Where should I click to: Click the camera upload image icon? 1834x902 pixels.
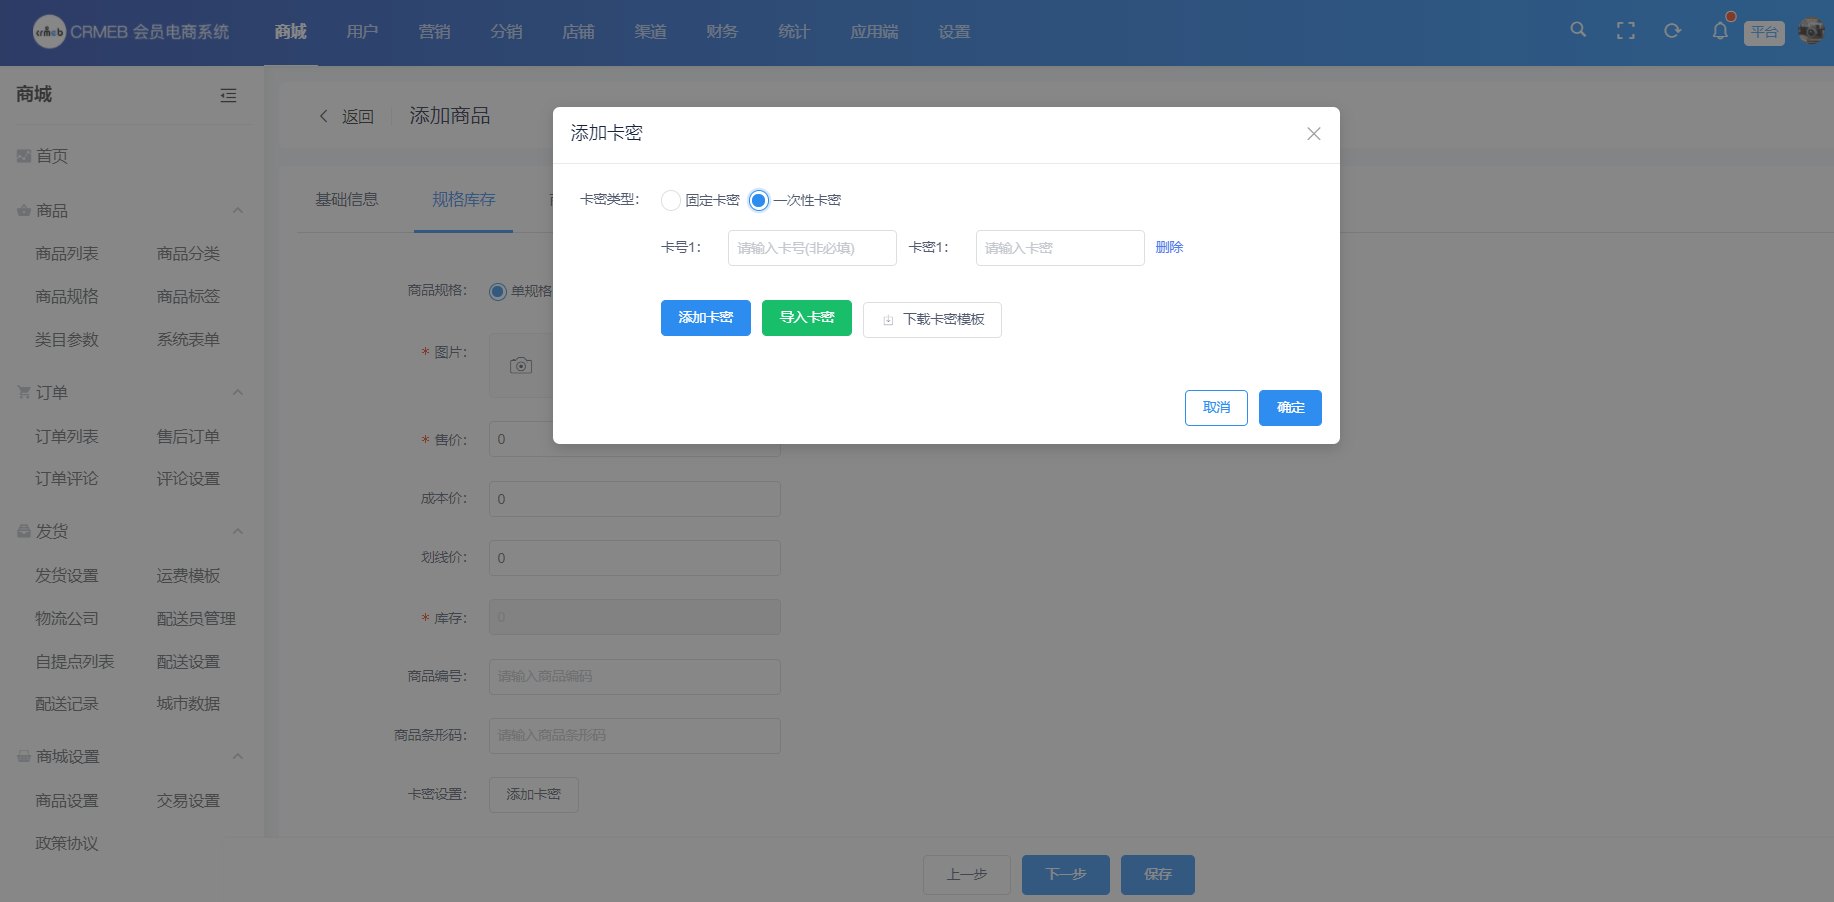pos(521,366)
